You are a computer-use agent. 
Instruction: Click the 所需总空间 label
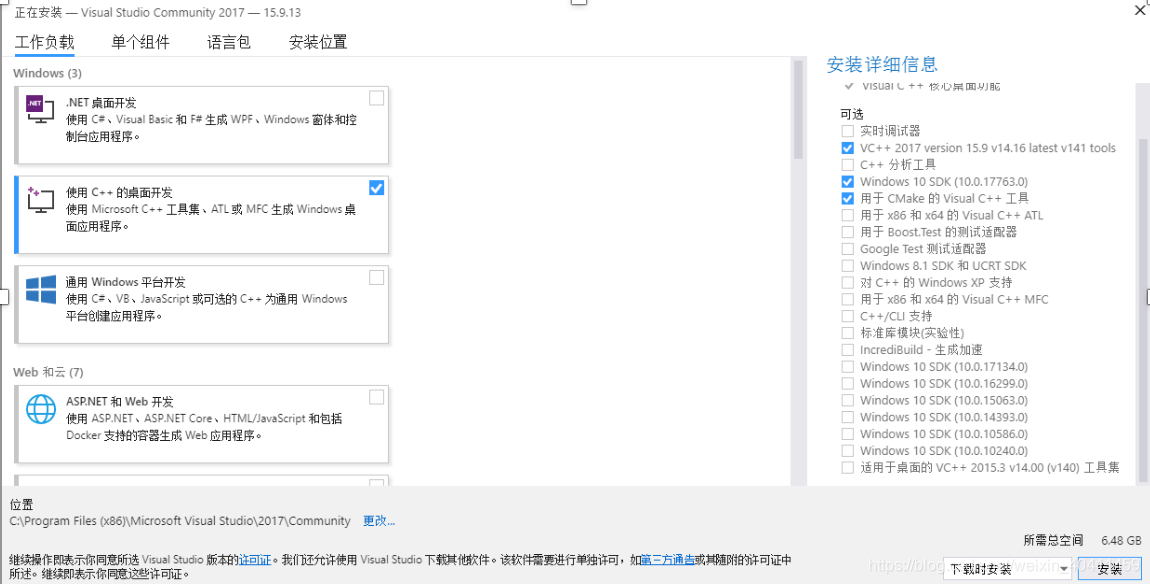coord(1053,540)
